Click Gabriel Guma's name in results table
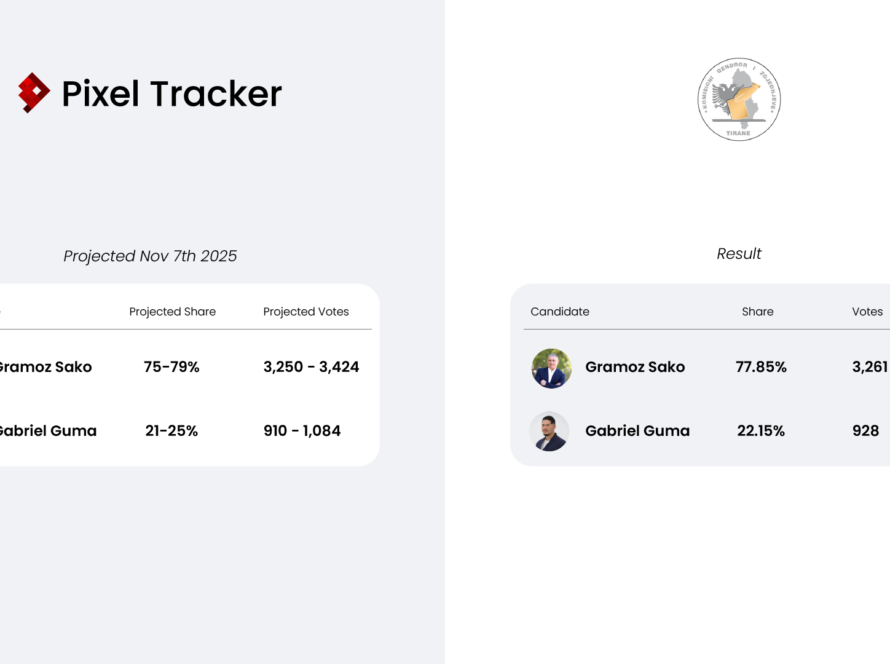890x664 pixels. coord(637,431)
